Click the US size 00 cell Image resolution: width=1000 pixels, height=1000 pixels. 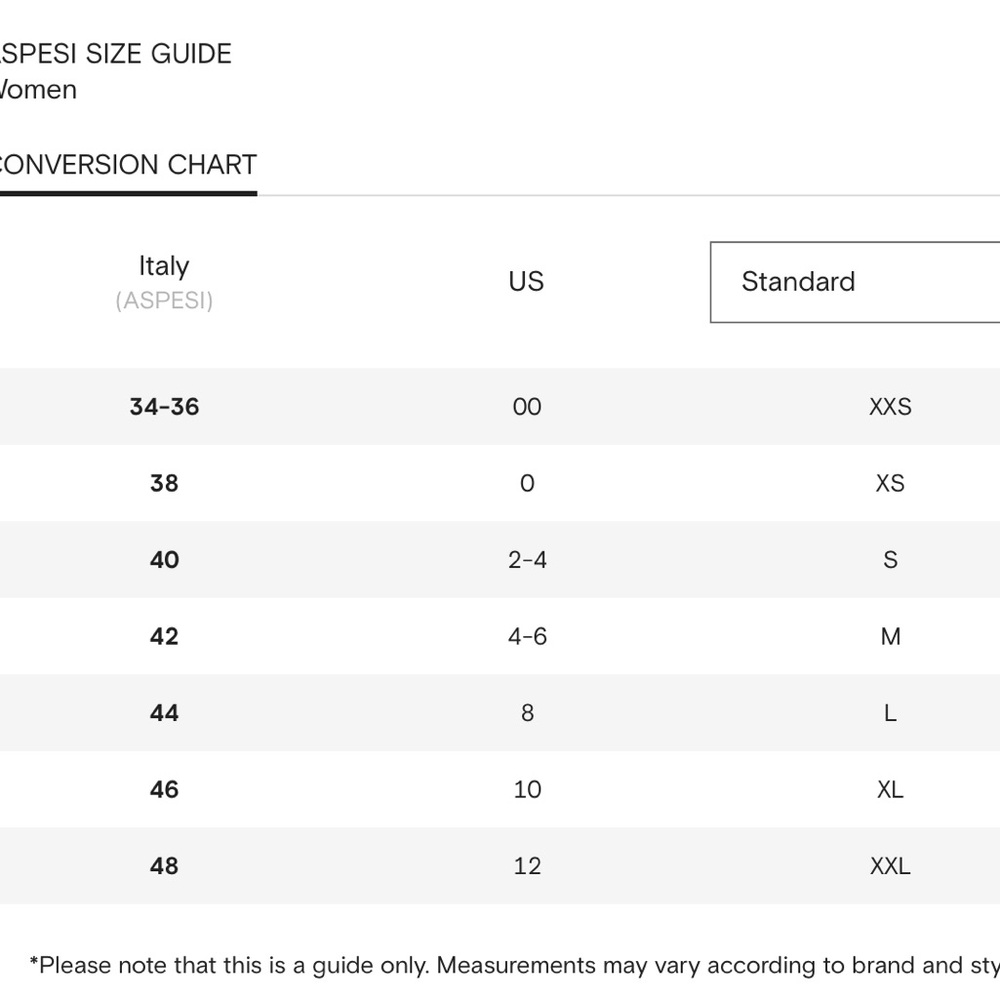click(x=527, y=407)
